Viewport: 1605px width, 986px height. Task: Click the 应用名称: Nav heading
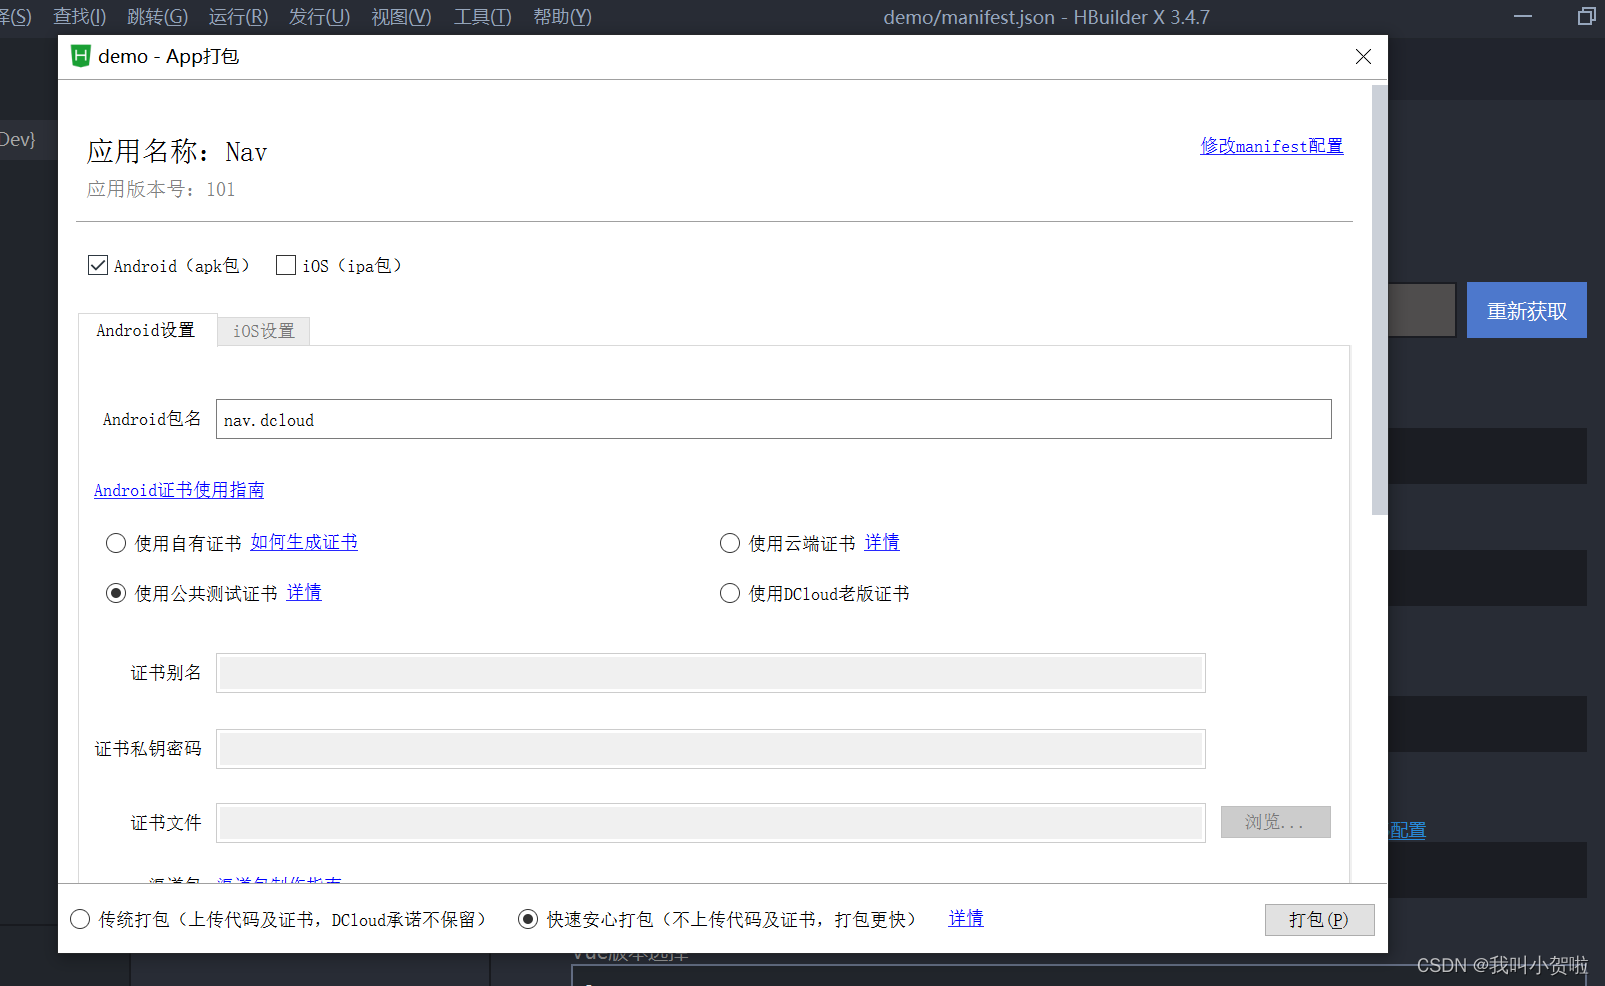pyautogui.click(x=177, y=151)
